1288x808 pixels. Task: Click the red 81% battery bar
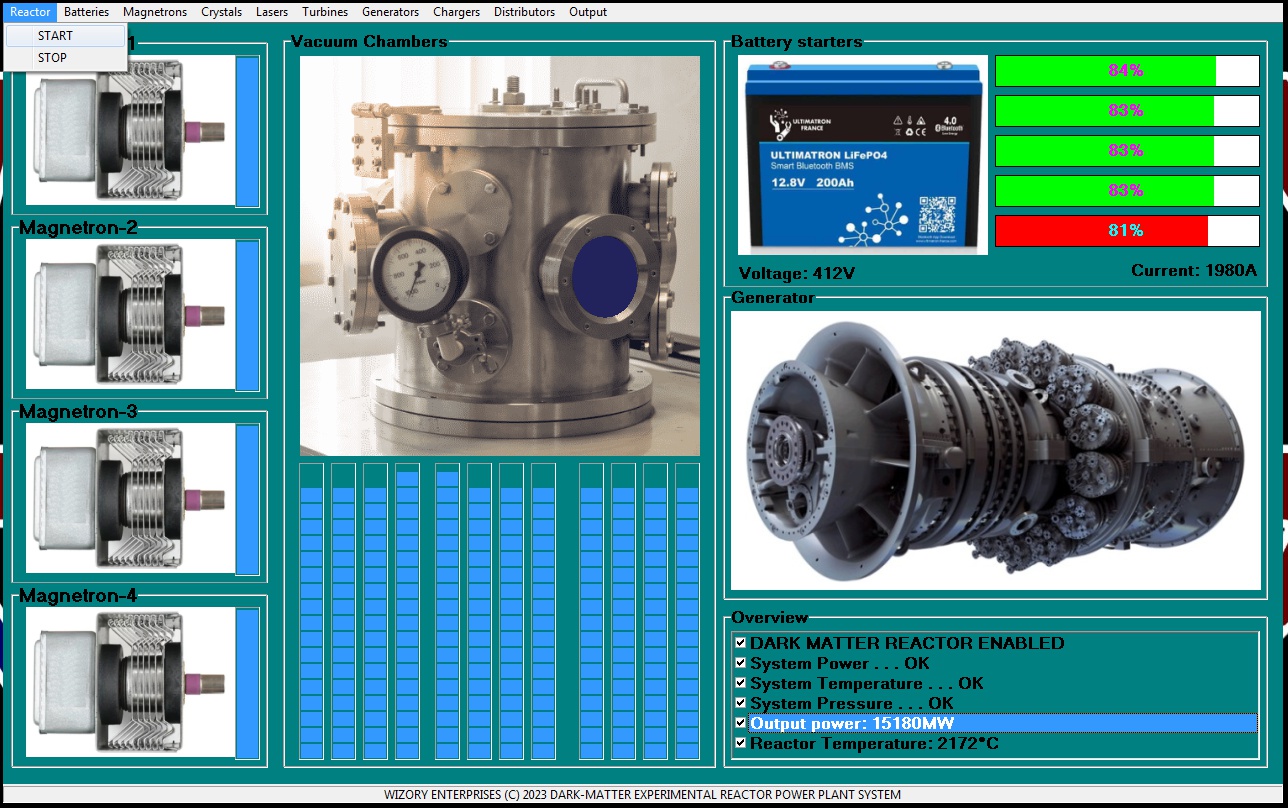[1127, 231]
